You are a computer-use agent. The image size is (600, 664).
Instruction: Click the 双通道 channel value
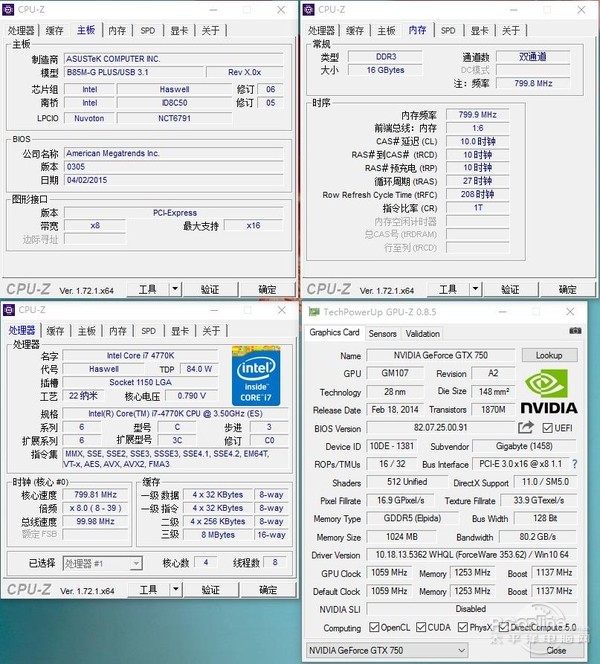533,56
